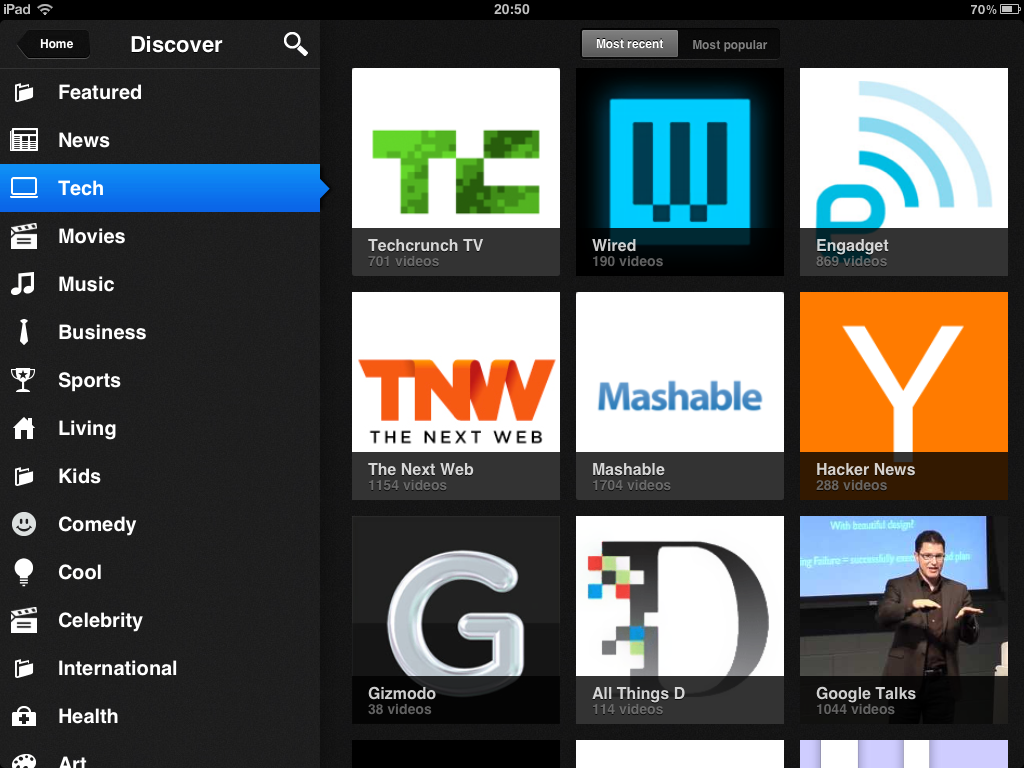The image size is (1024, 768).
Task: Tap the Wi-Fi icon in status bar
Action: coord(44,9)
